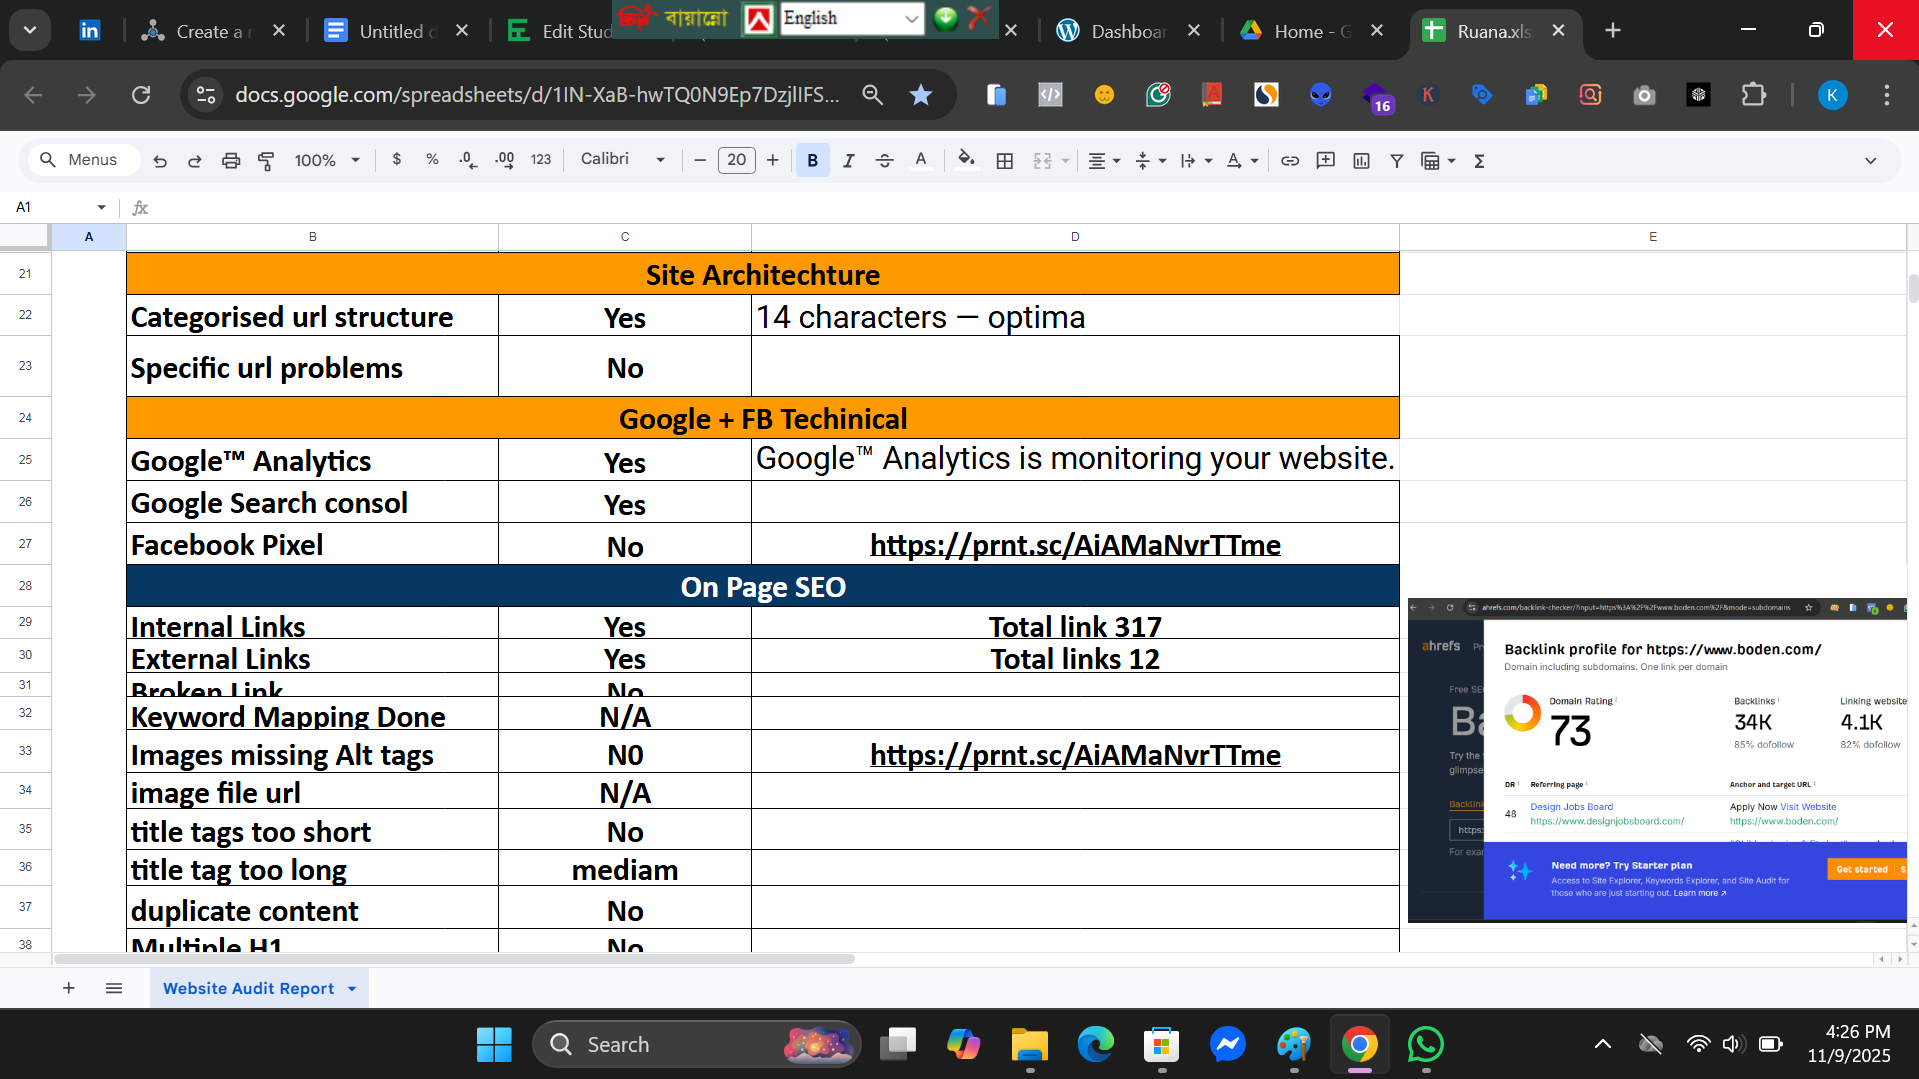
Task: Create a filter
Action: coord(1397,160)
